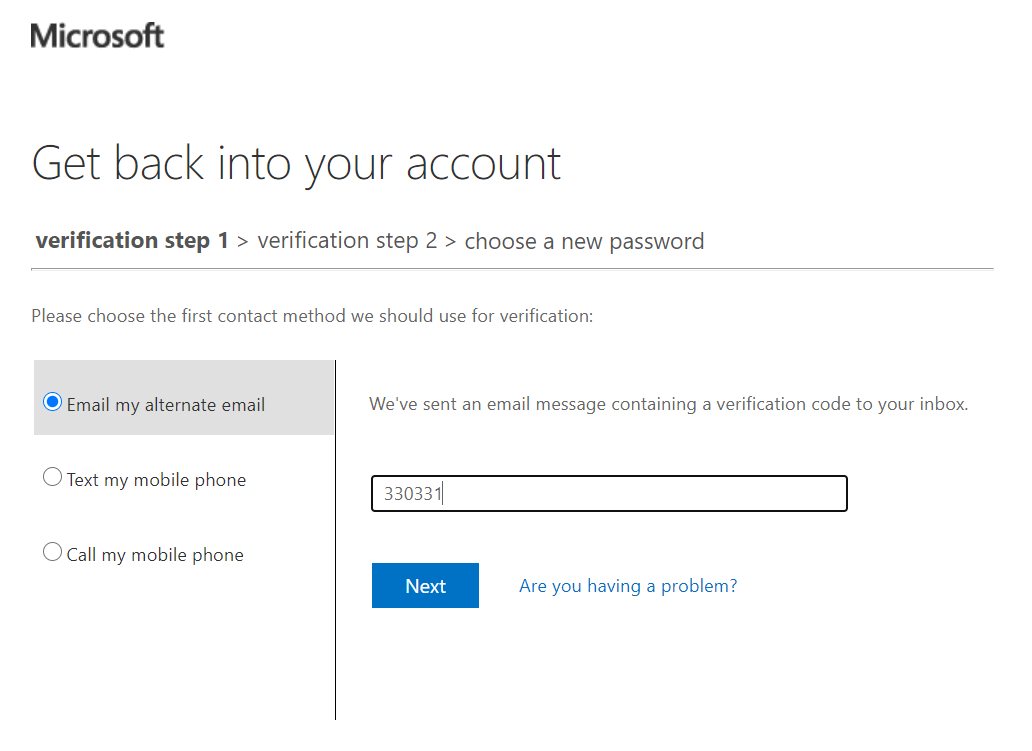The image size is (1032, 751).
Task: Click the Text my mobile phone label
Action: [x=155, y=480]
